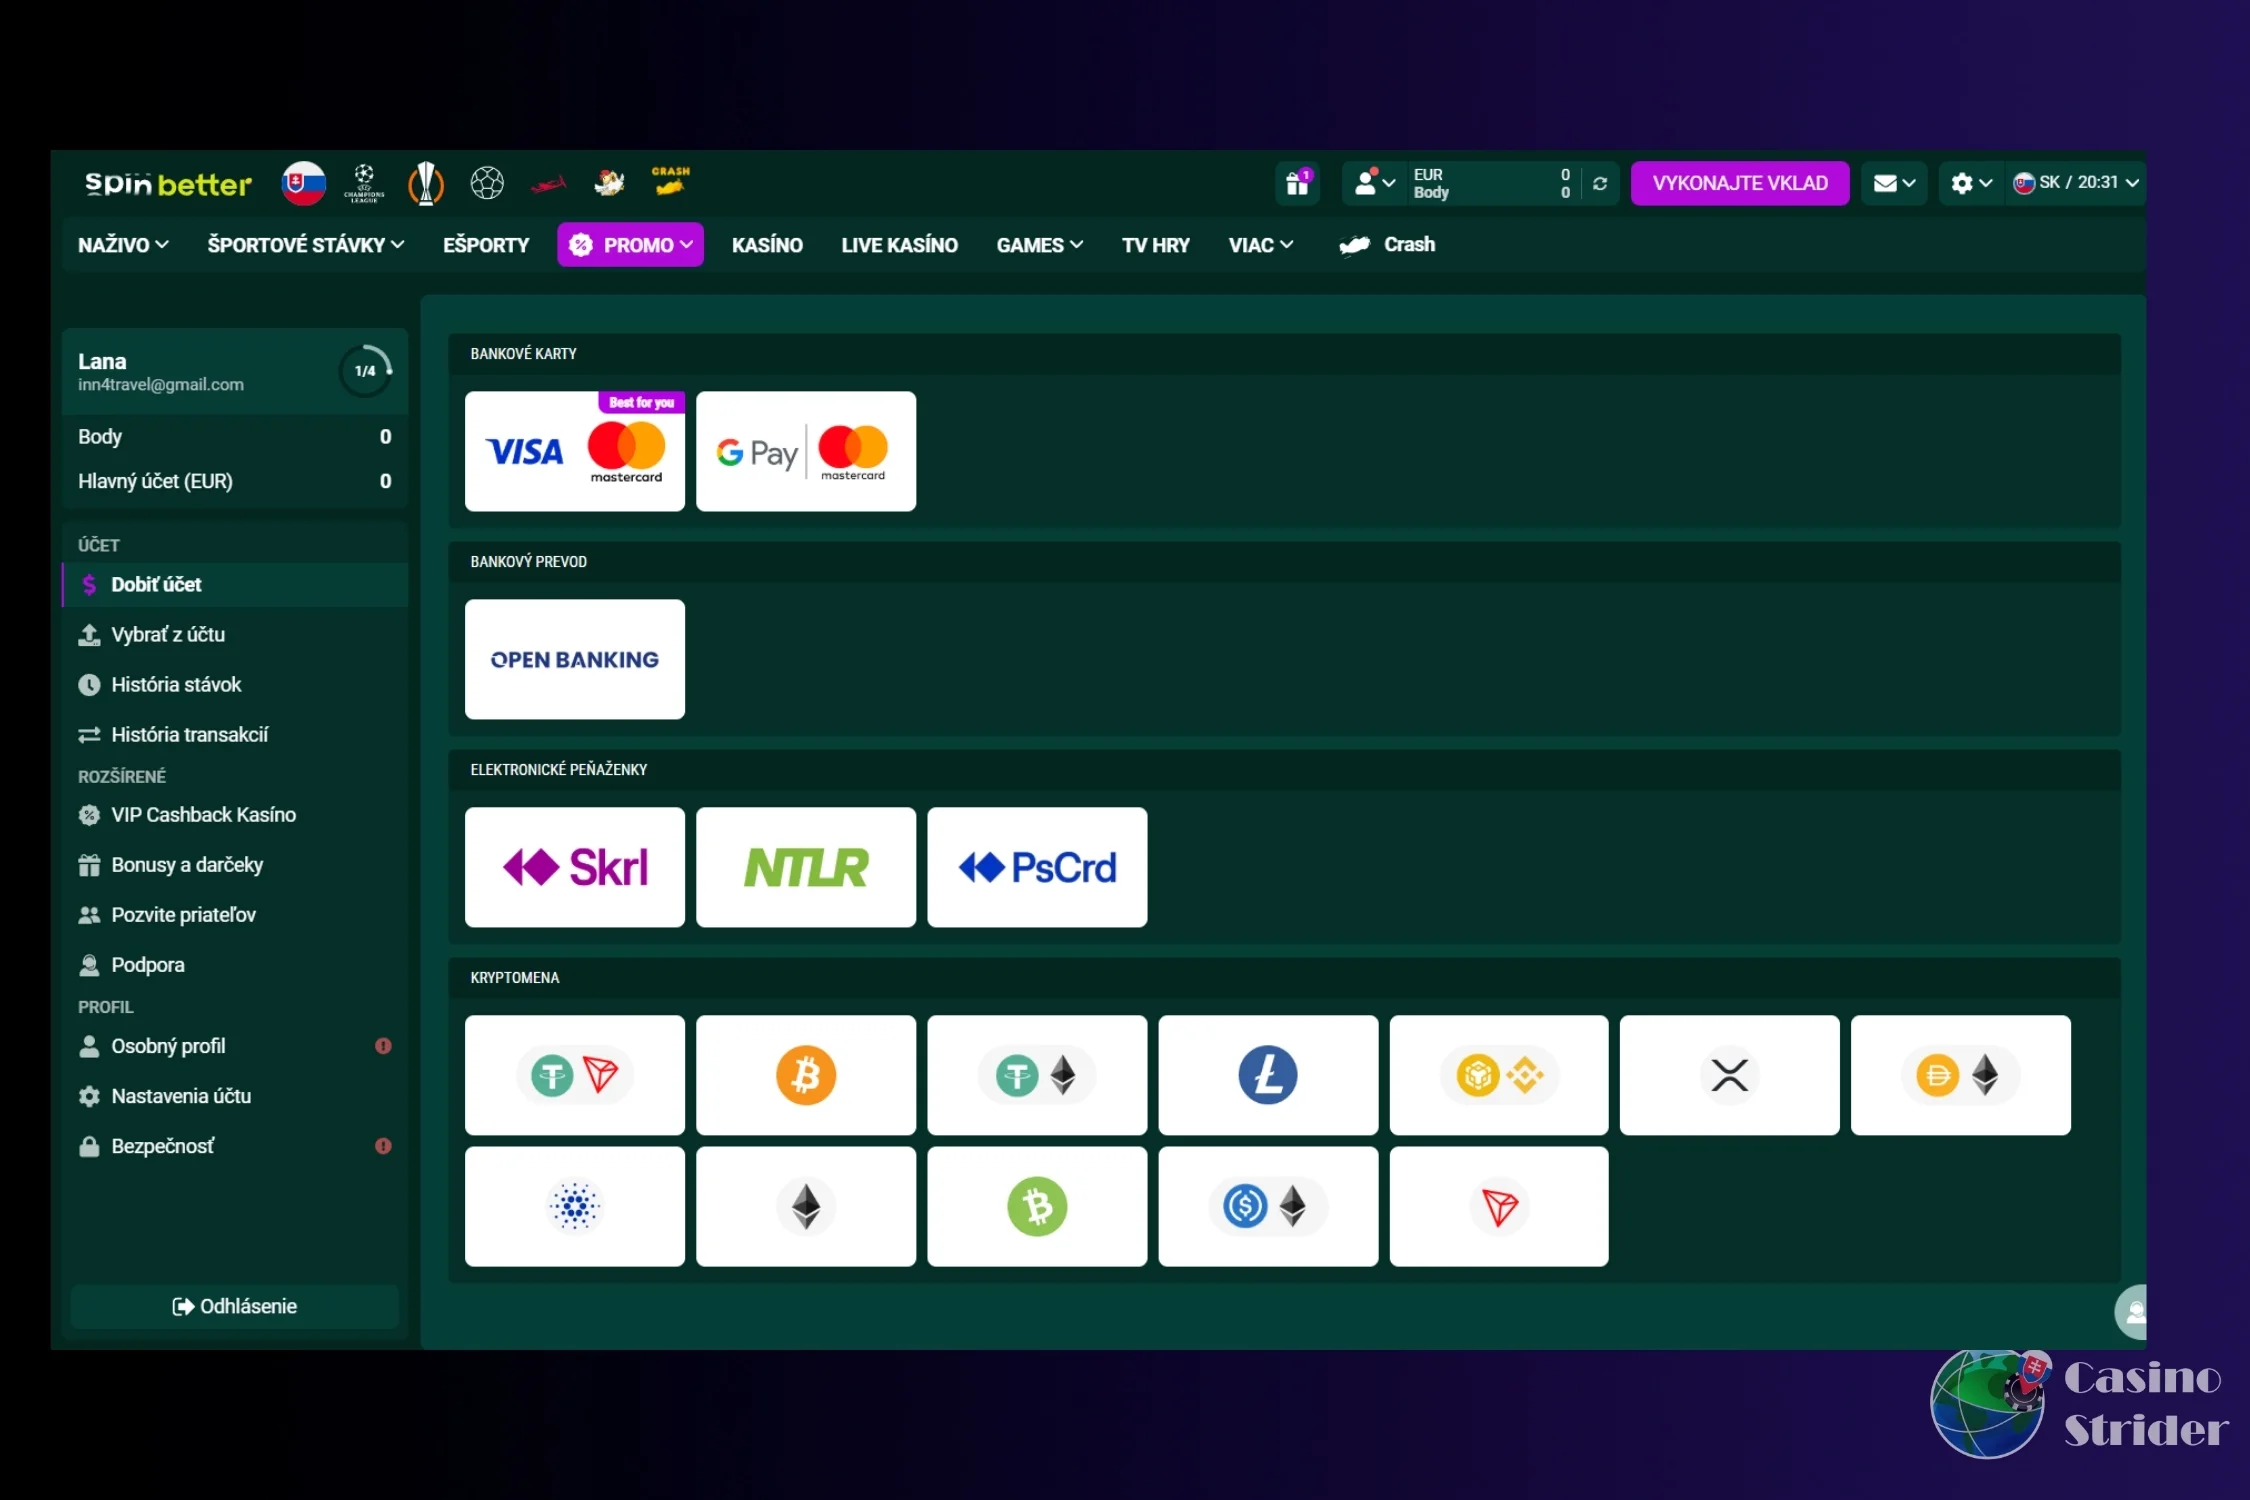
Task: Select the Cardano crypto tile
Action: pyautogui.click(x=574, y=1206)
